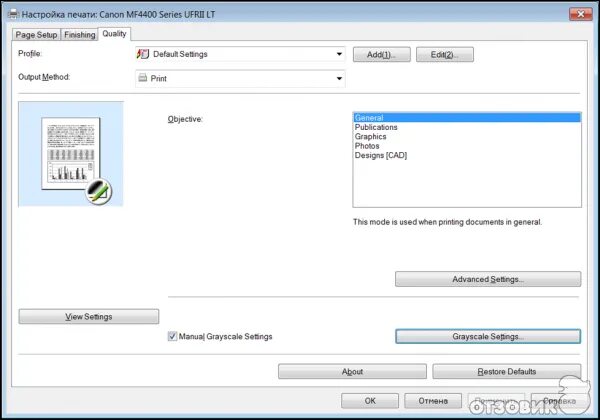Screen dimensions: 600x420
Task: Cancel with the Отмена button
Action: (433, 401)
